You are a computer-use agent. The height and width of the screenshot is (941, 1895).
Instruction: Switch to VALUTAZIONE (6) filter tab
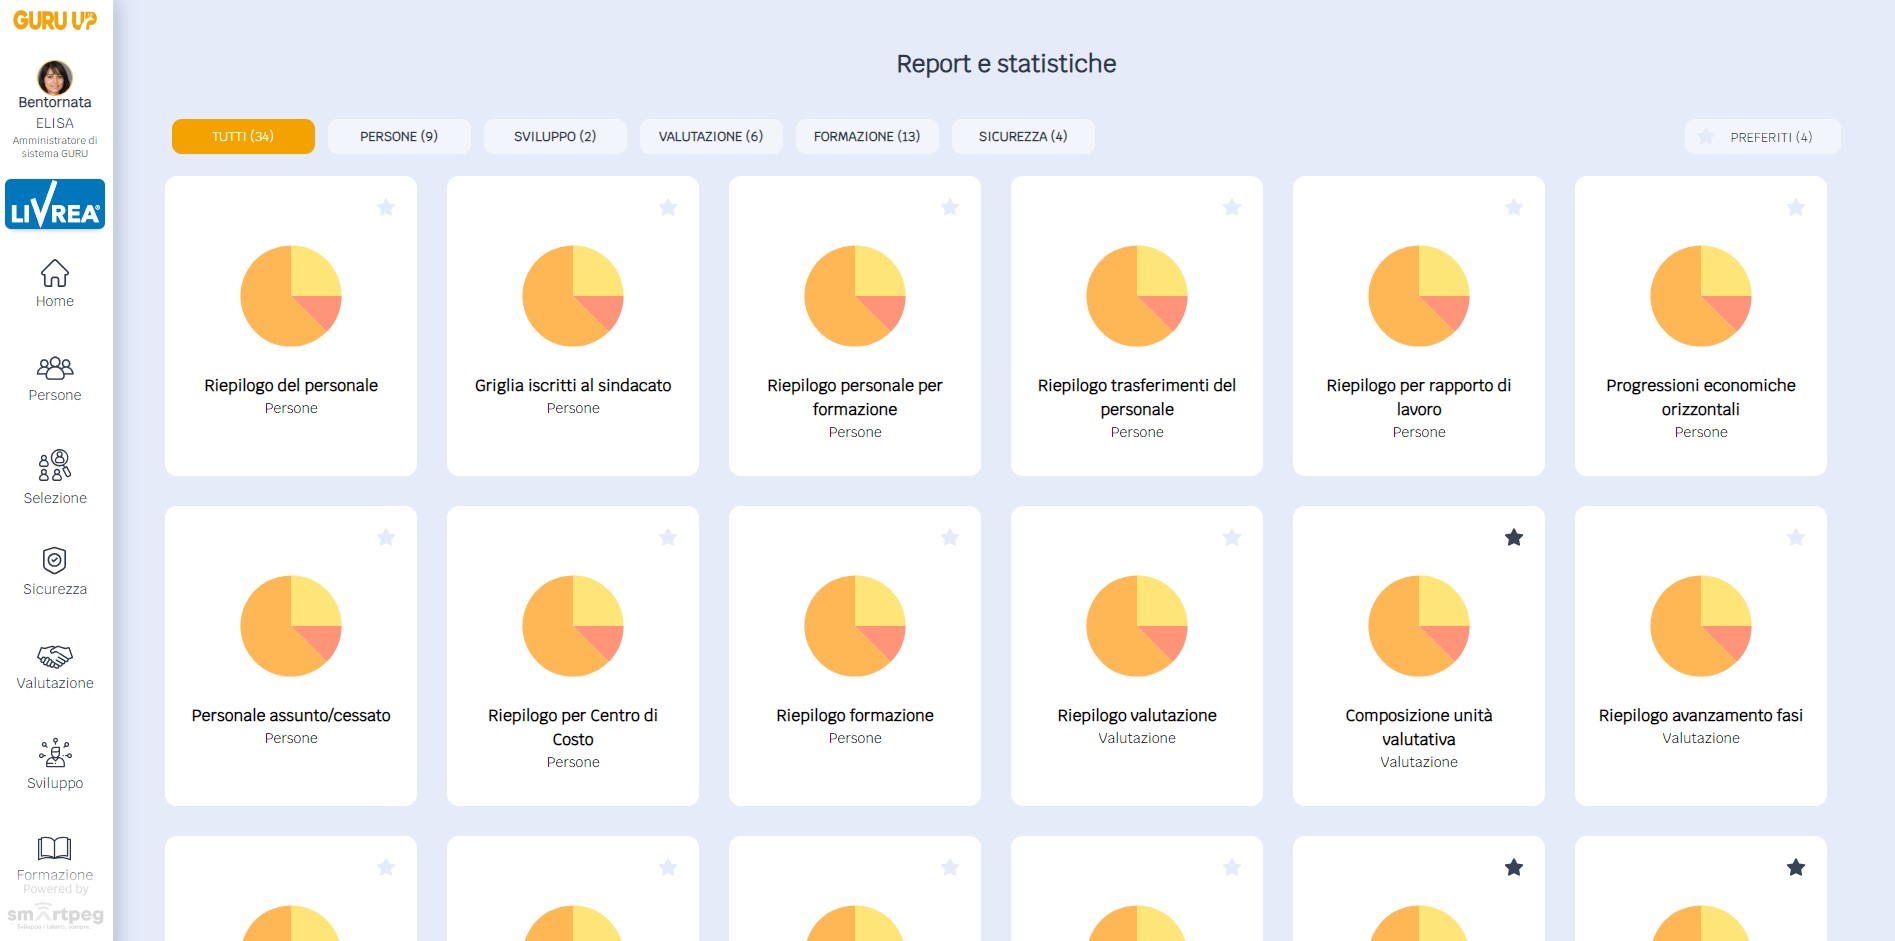(x=711, y=136)
